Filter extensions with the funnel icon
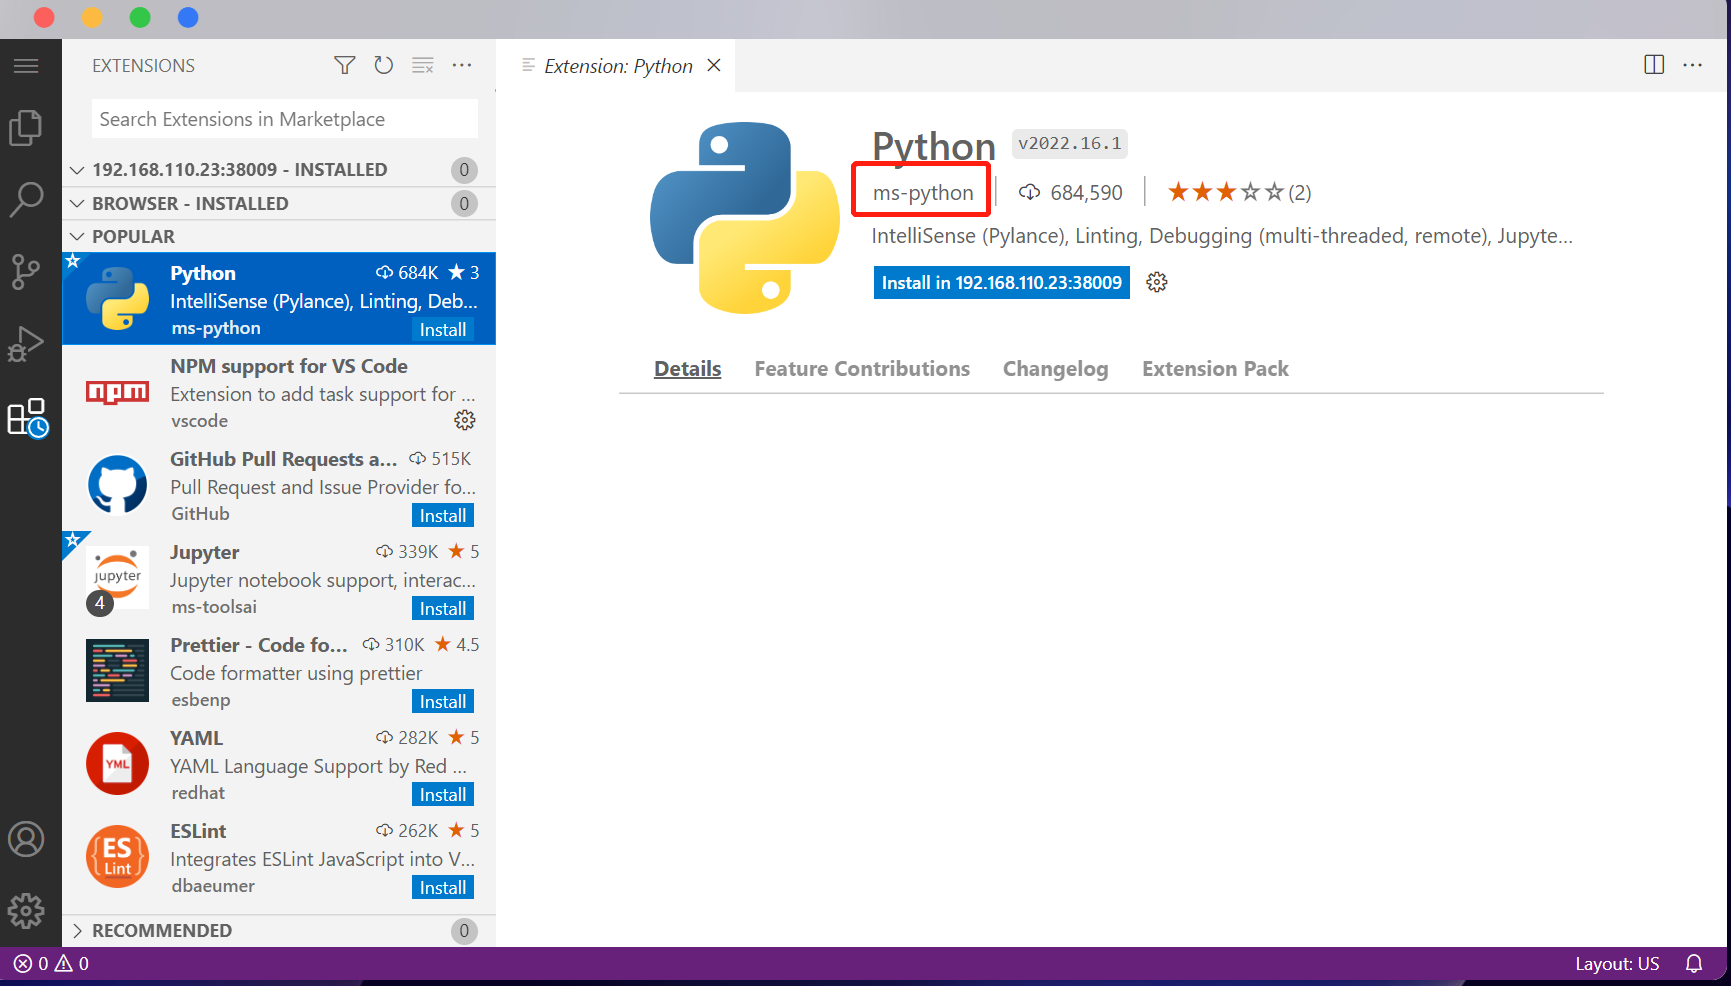This screenshot has width=1731, height=986. click(x=344, y=66)
